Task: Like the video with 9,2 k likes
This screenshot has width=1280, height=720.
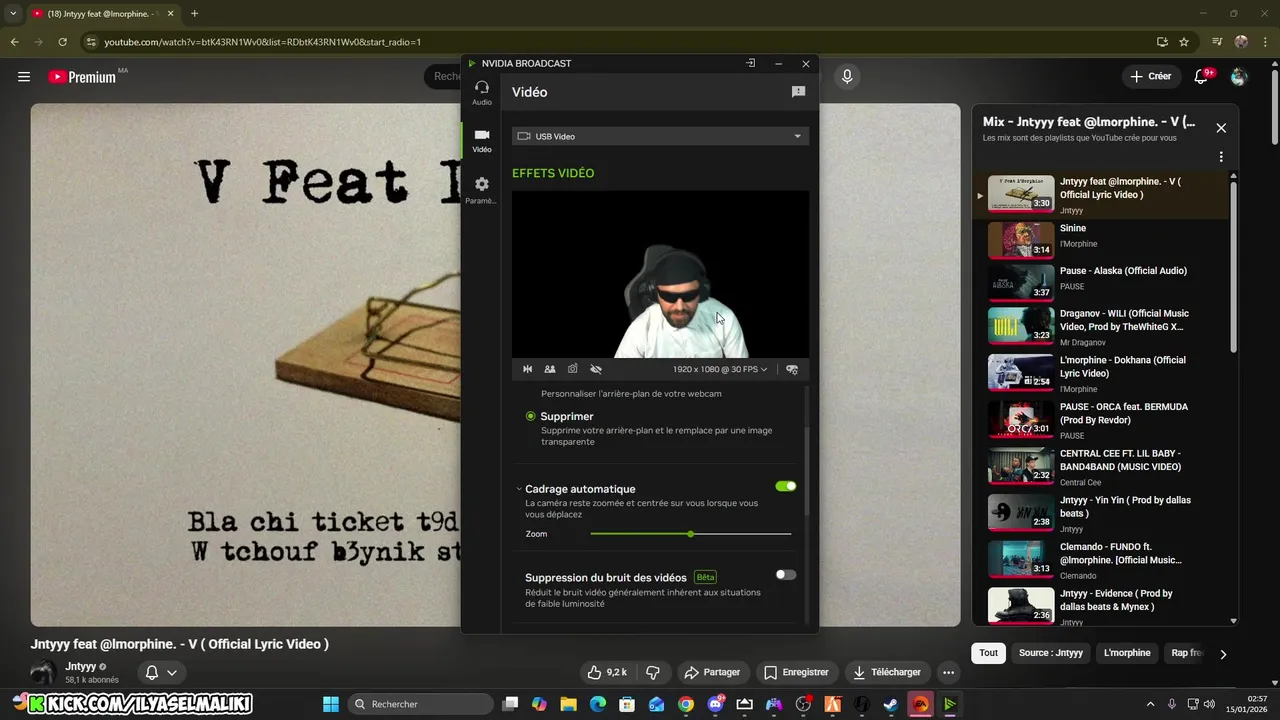Action: [608, 672]
